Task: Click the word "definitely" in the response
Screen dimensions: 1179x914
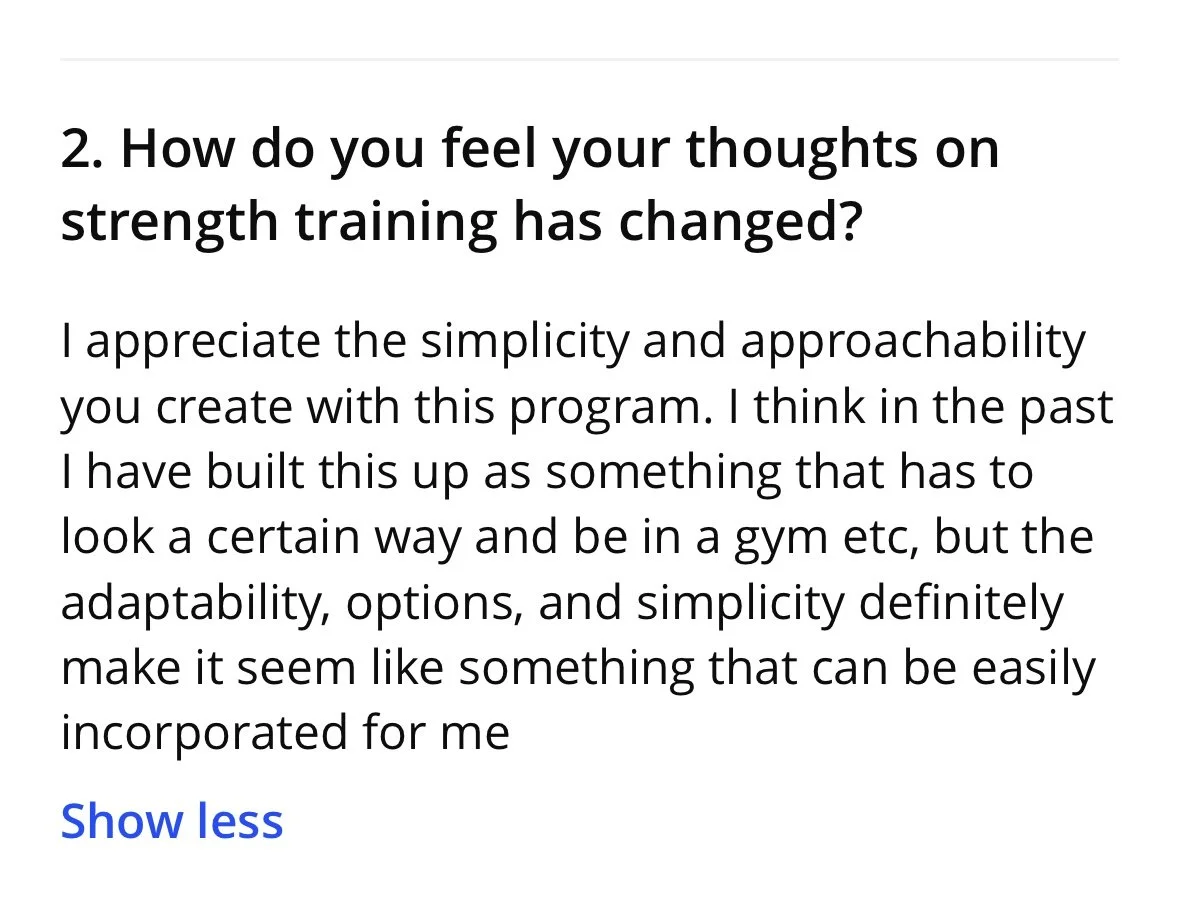Action: point(961,604)
